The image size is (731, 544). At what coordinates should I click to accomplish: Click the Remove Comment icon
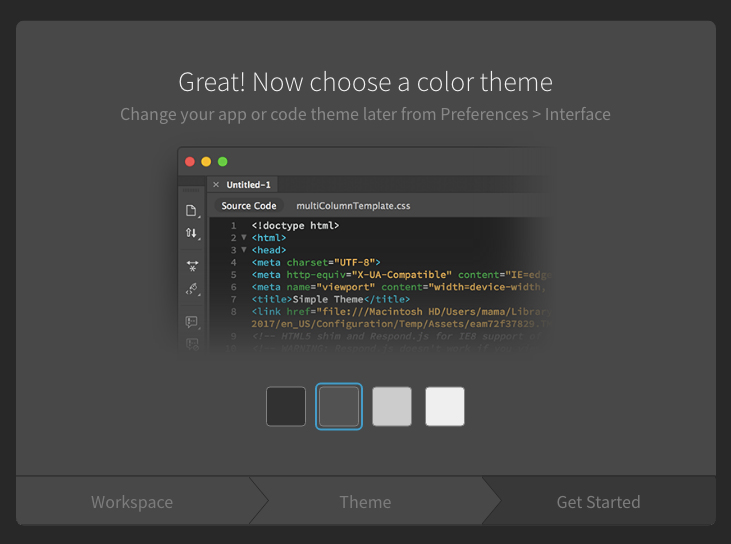click(192, 344)
